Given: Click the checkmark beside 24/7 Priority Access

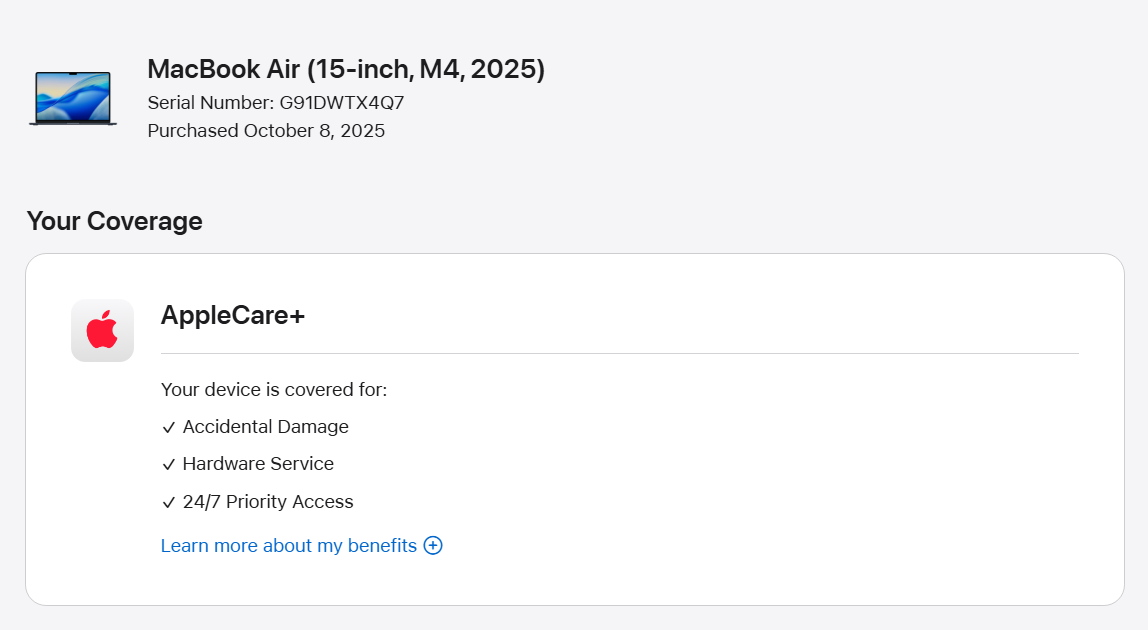Looking at the screenshot, I should [x=168, y=503].
